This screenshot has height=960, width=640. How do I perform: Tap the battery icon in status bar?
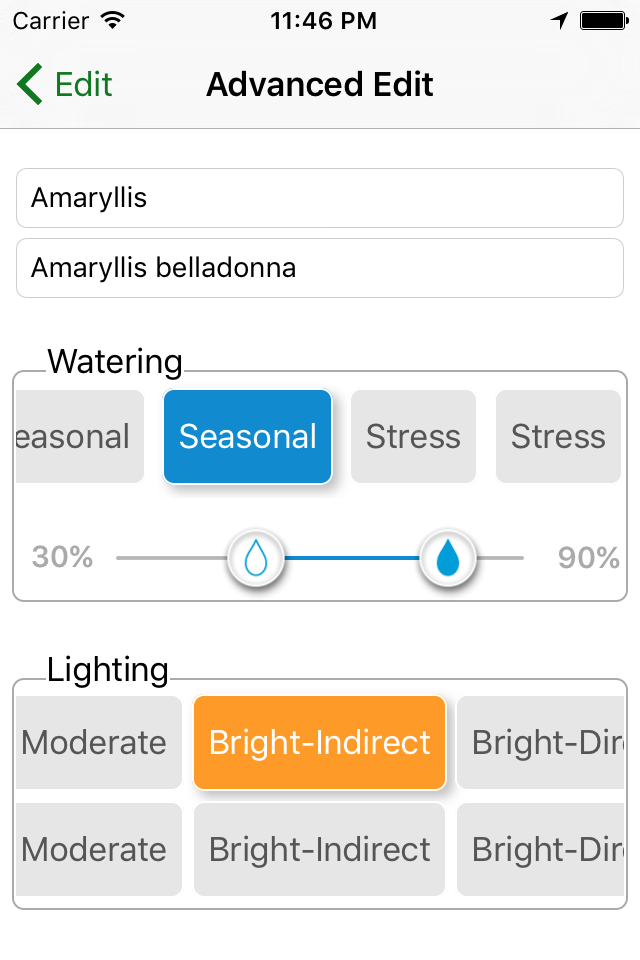[604, 21]
